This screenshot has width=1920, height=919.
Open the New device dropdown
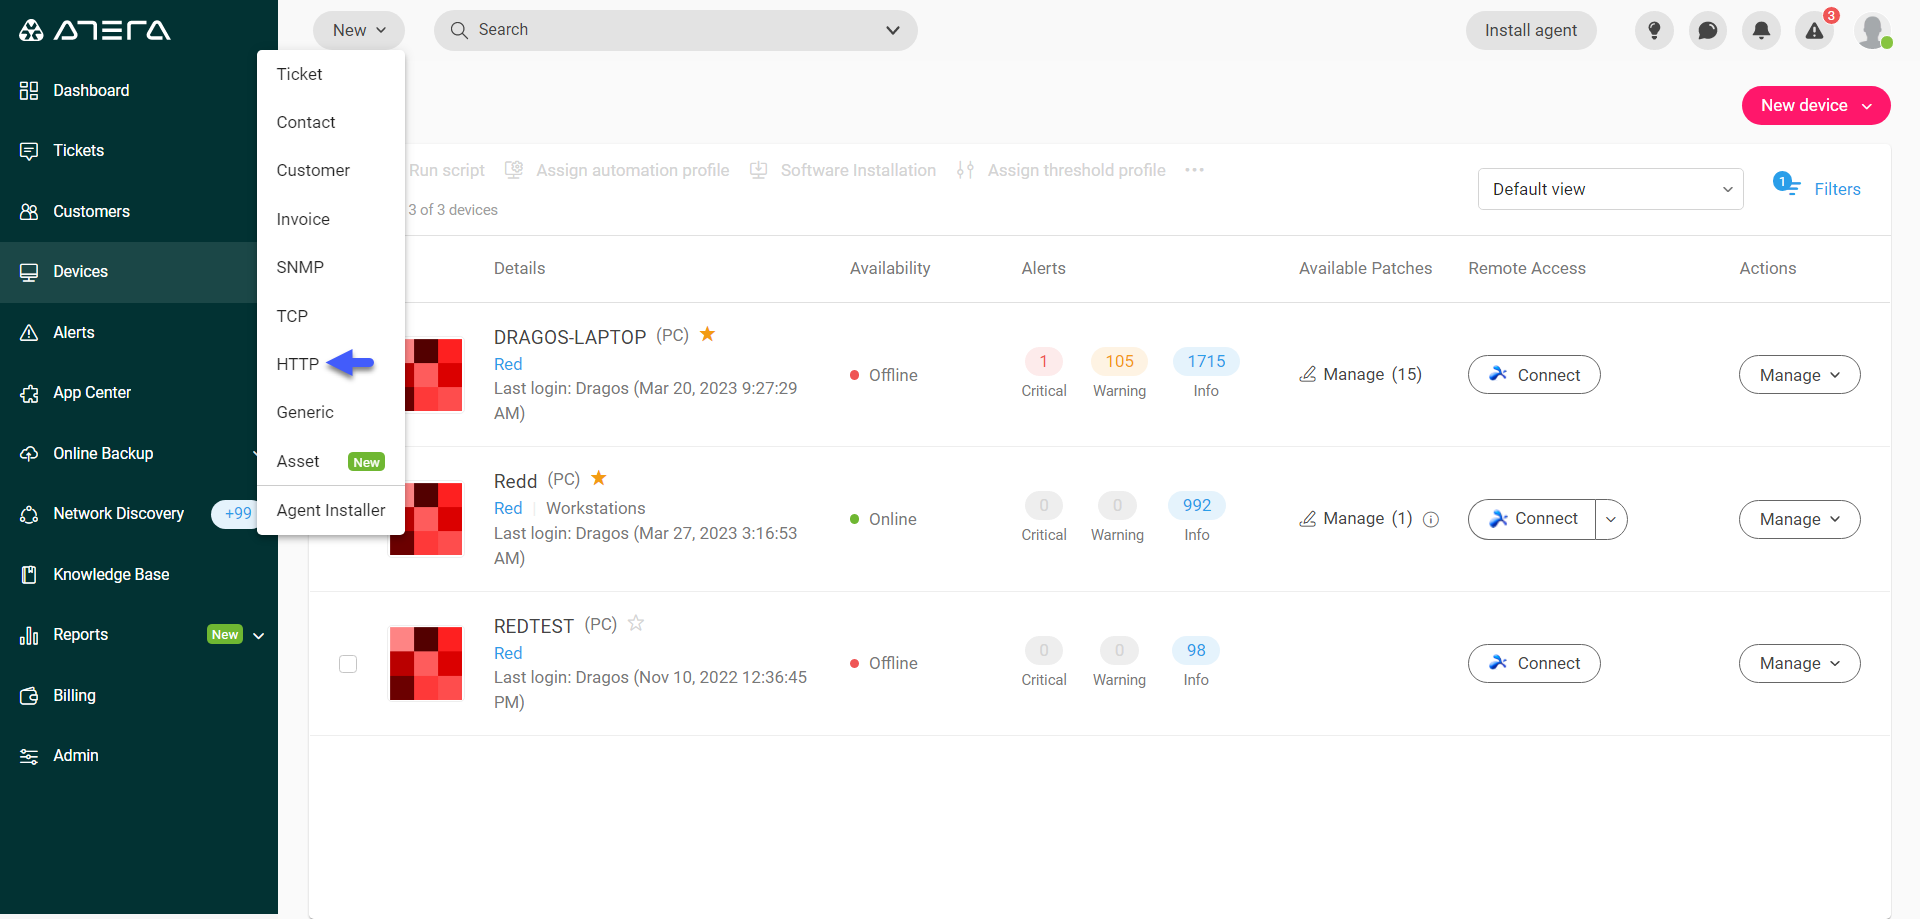coord(1816,106)
